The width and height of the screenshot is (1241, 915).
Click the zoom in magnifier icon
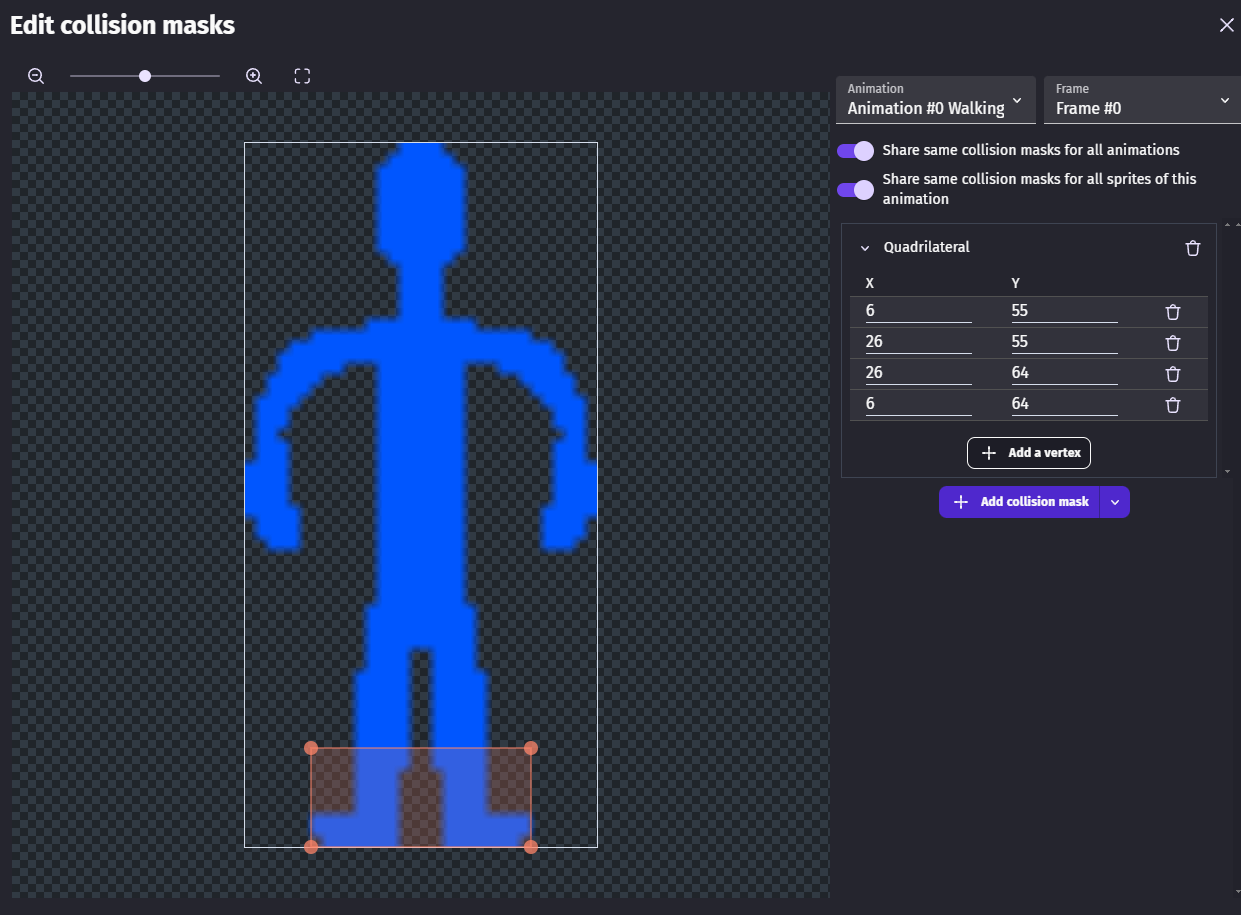pyautogui.click(x=254, y=76)
